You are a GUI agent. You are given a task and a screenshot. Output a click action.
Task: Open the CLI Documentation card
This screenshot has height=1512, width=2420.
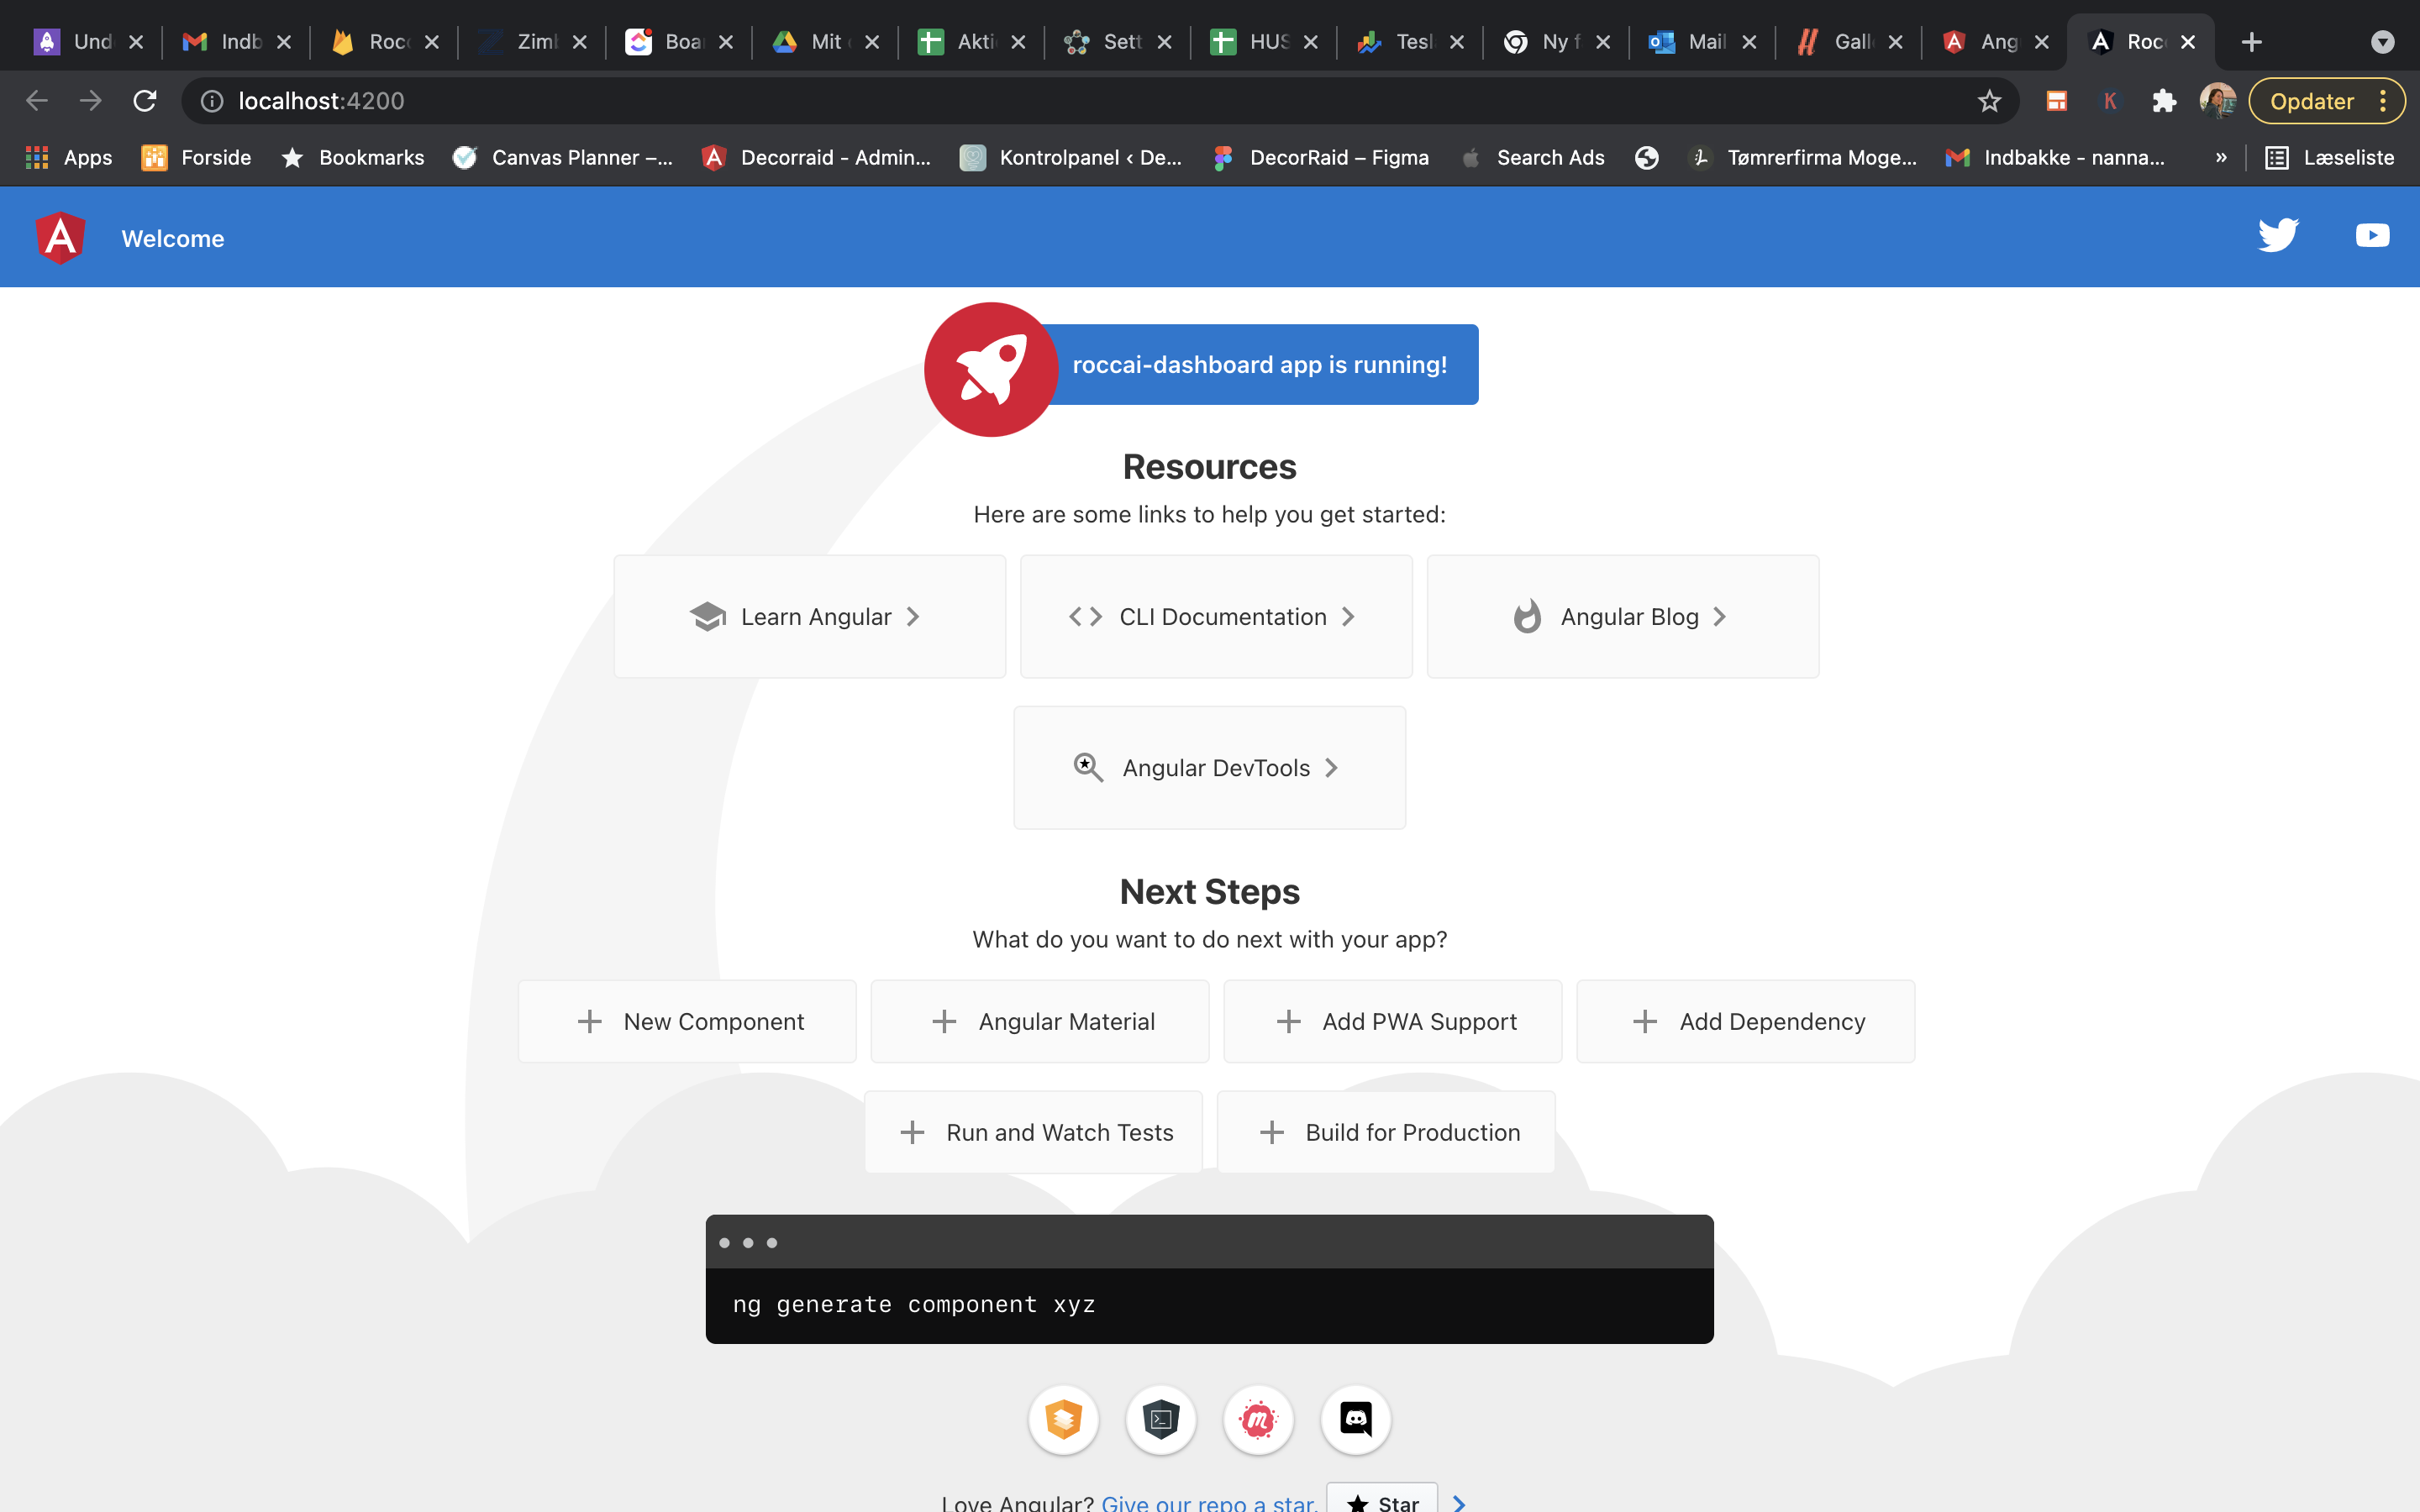click(x=1216, y=617)
